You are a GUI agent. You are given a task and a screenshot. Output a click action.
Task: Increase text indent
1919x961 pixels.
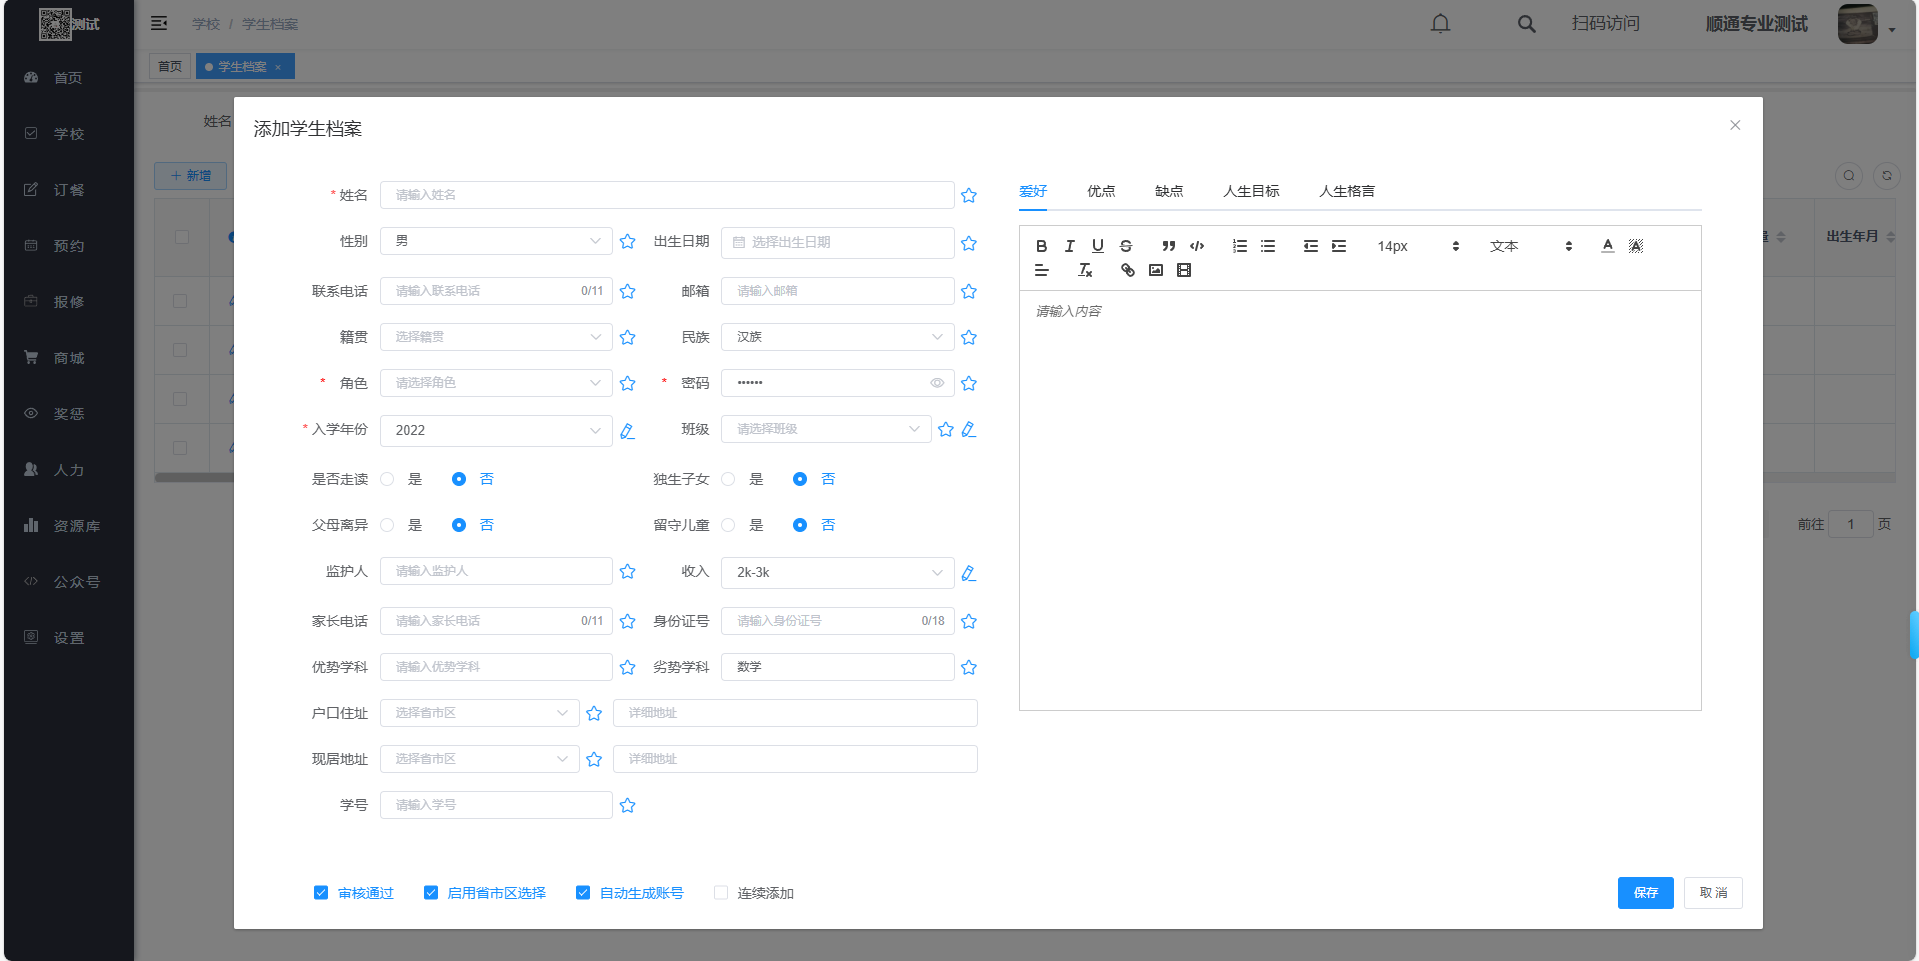click(1339, 246)
